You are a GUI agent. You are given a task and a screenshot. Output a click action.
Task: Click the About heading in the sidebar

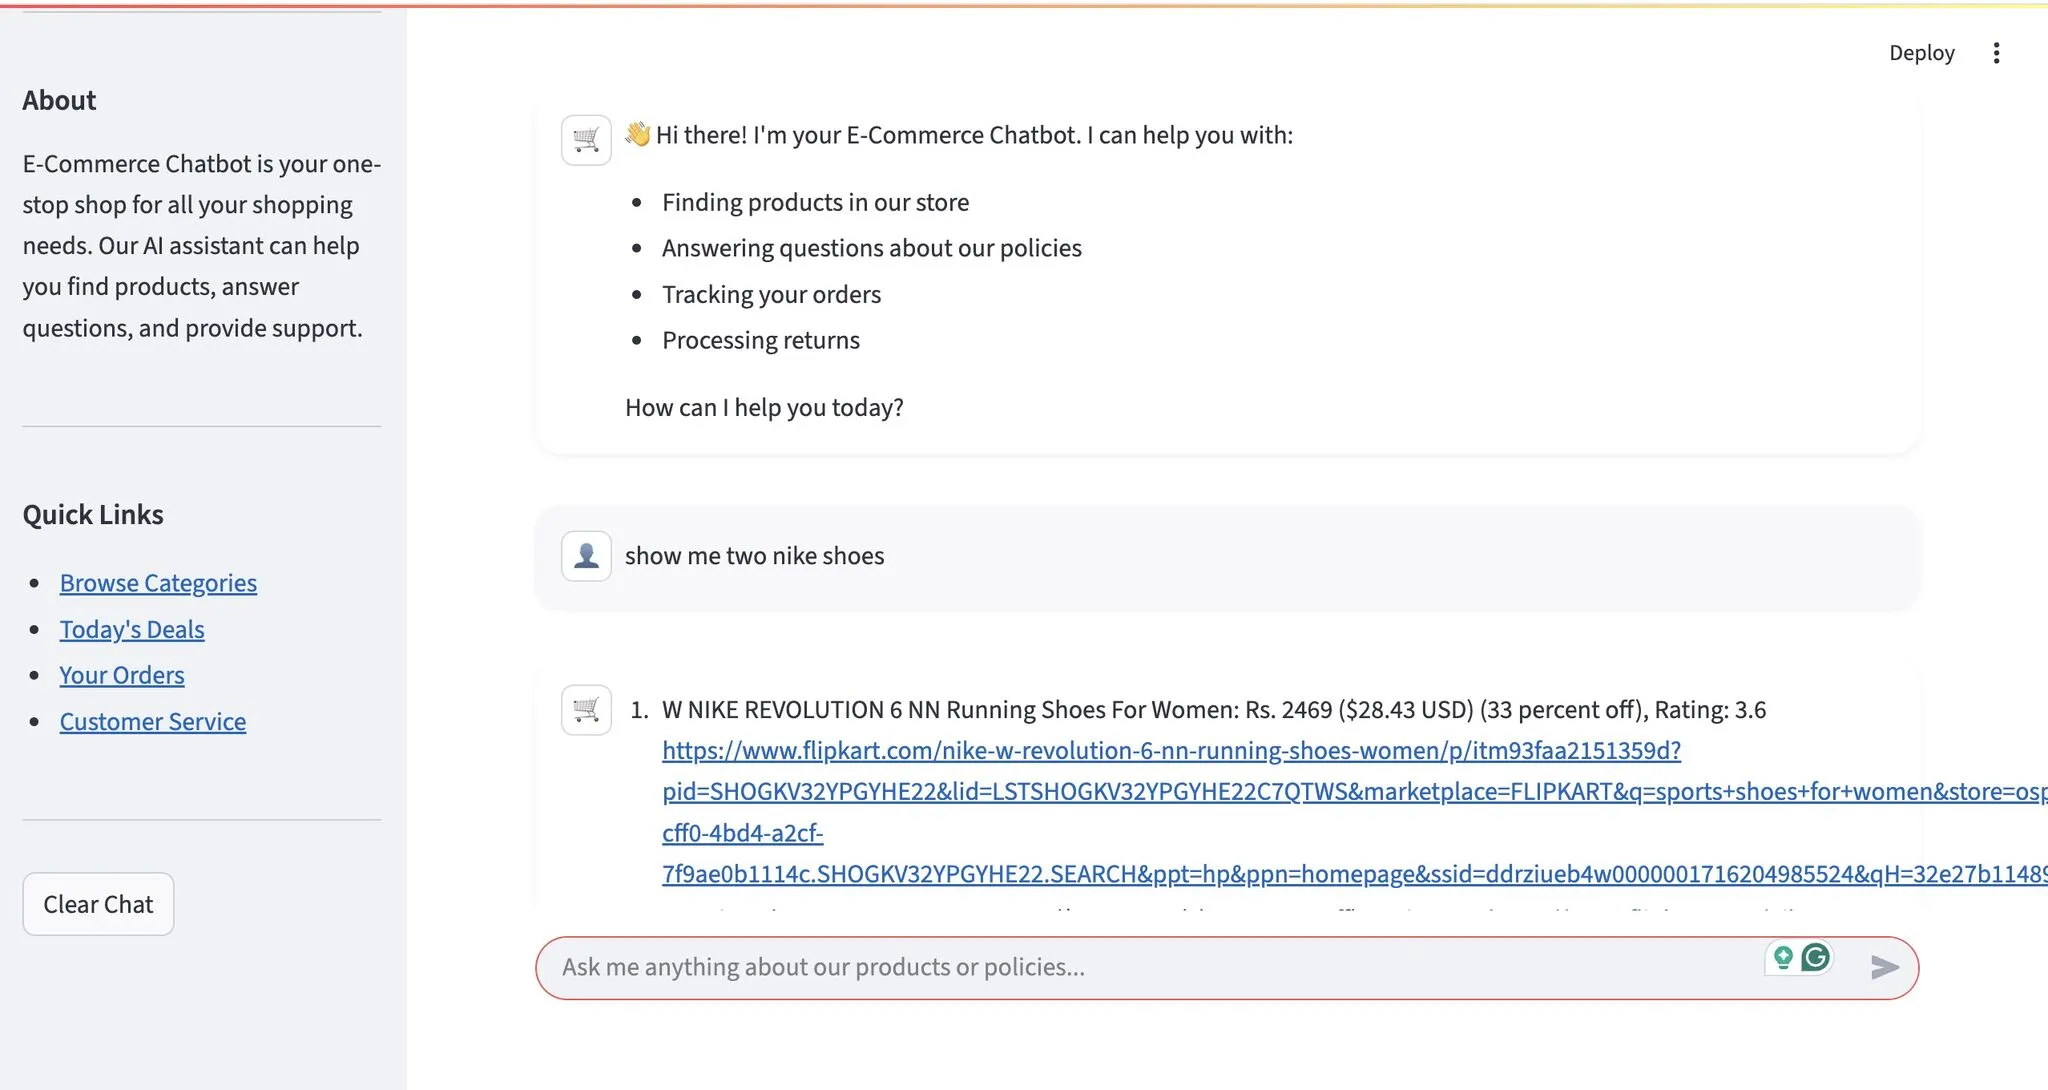point(59,99)
